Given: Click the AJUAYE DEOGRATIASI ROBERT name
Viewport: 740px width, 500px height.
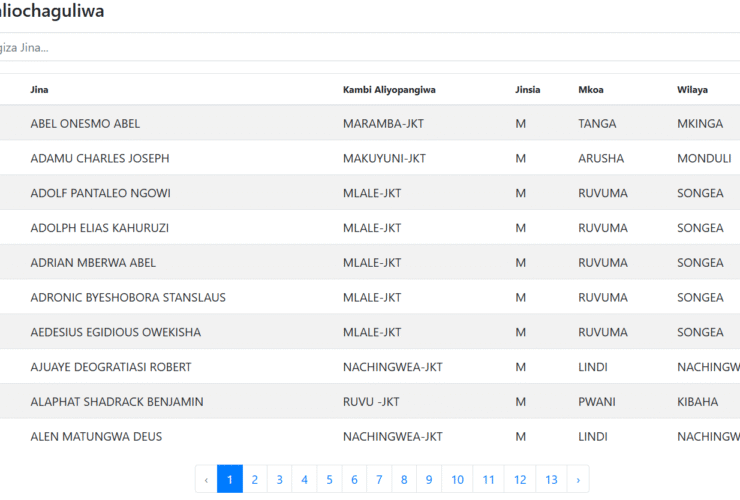Looking at the screenshot, I should 111,367.
